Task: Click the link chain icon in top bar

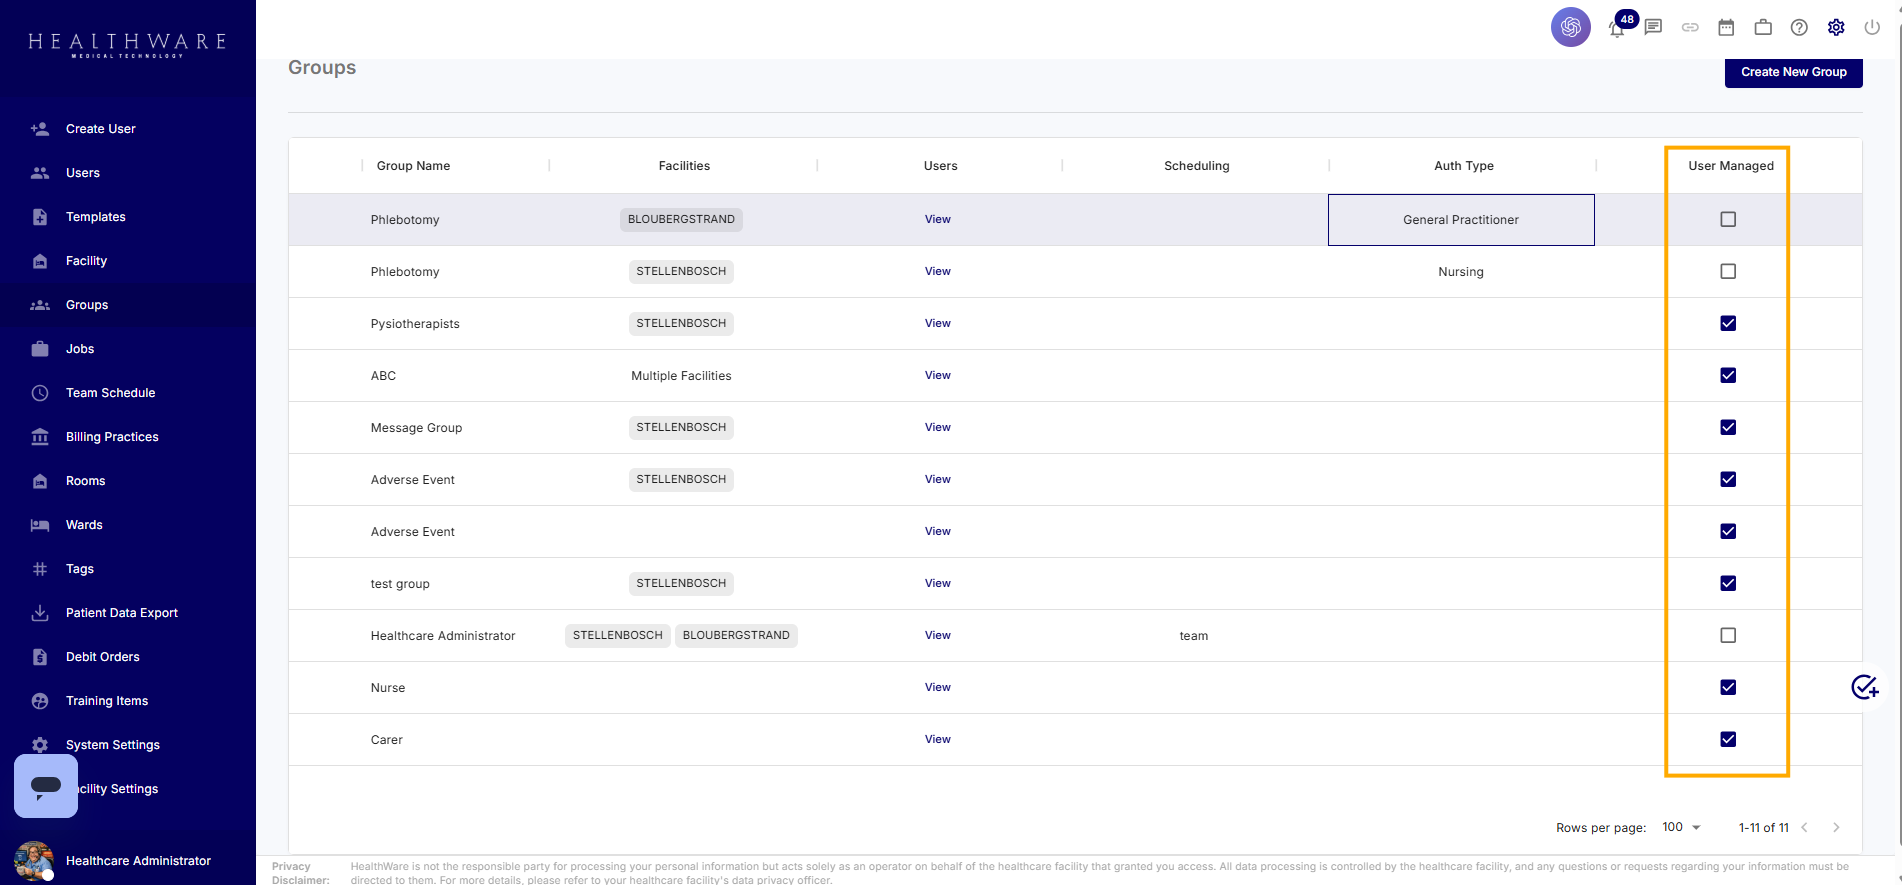Action: [1690, 27]
